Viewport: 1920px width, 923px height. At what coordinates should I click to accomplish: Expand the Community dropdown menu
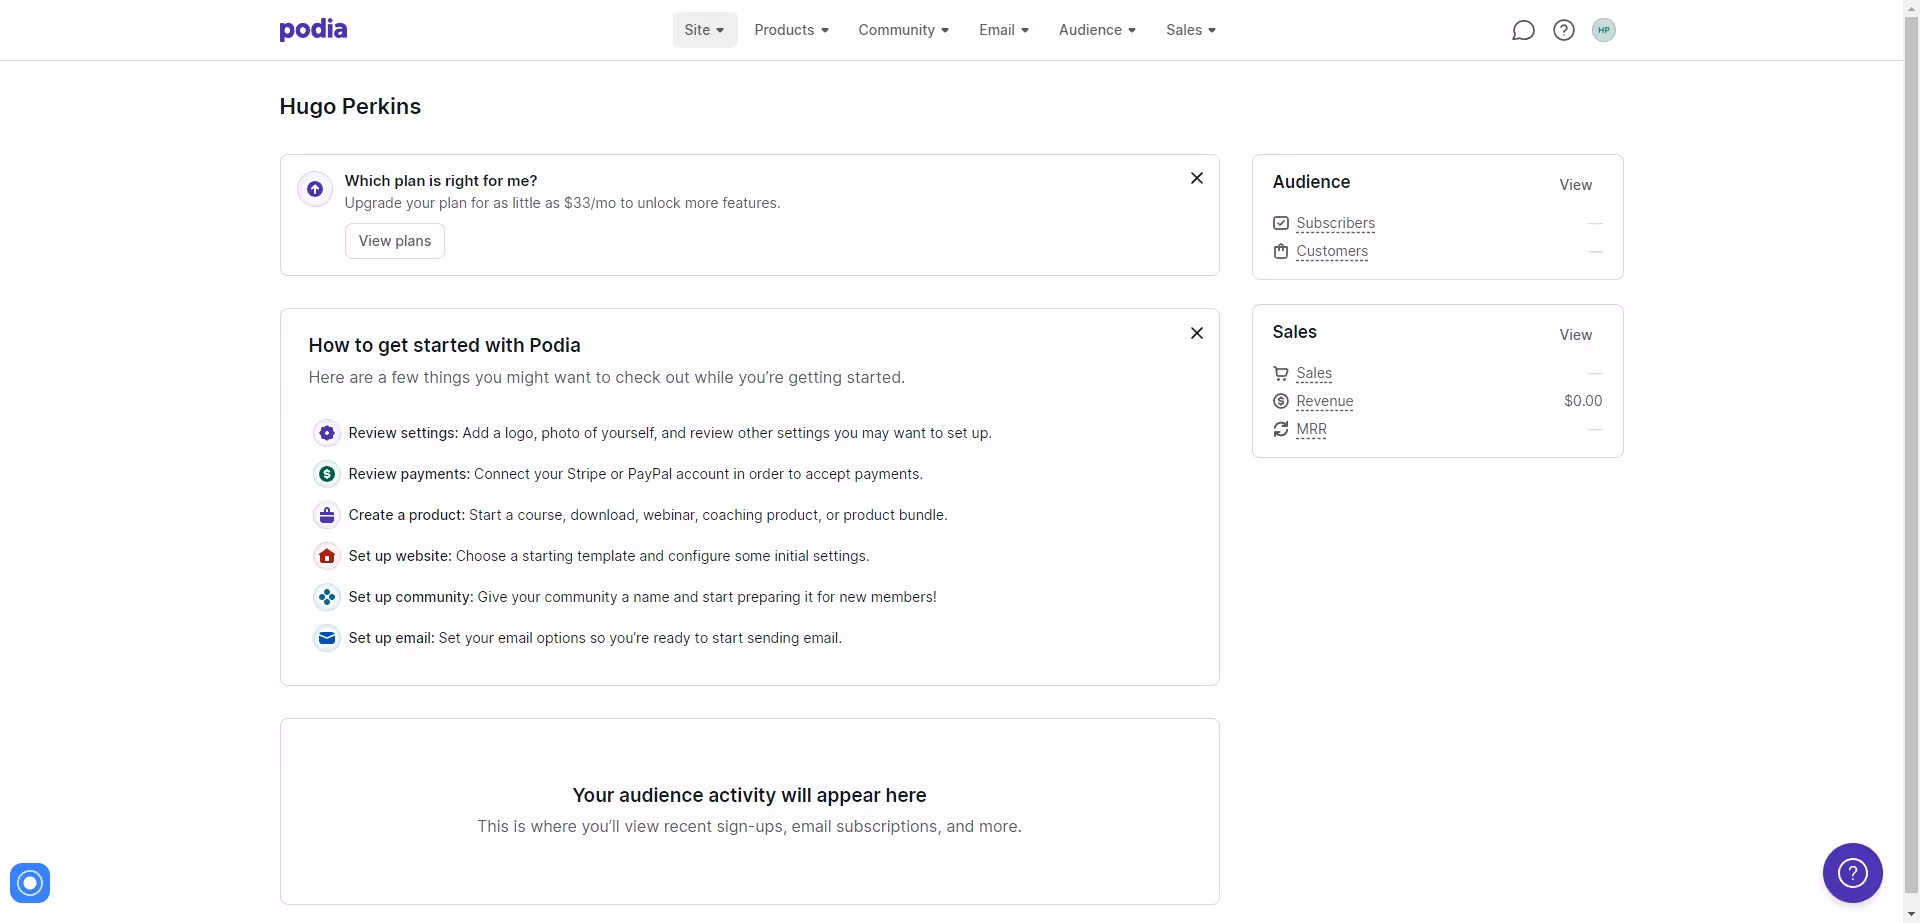click(x=904, y=30)
